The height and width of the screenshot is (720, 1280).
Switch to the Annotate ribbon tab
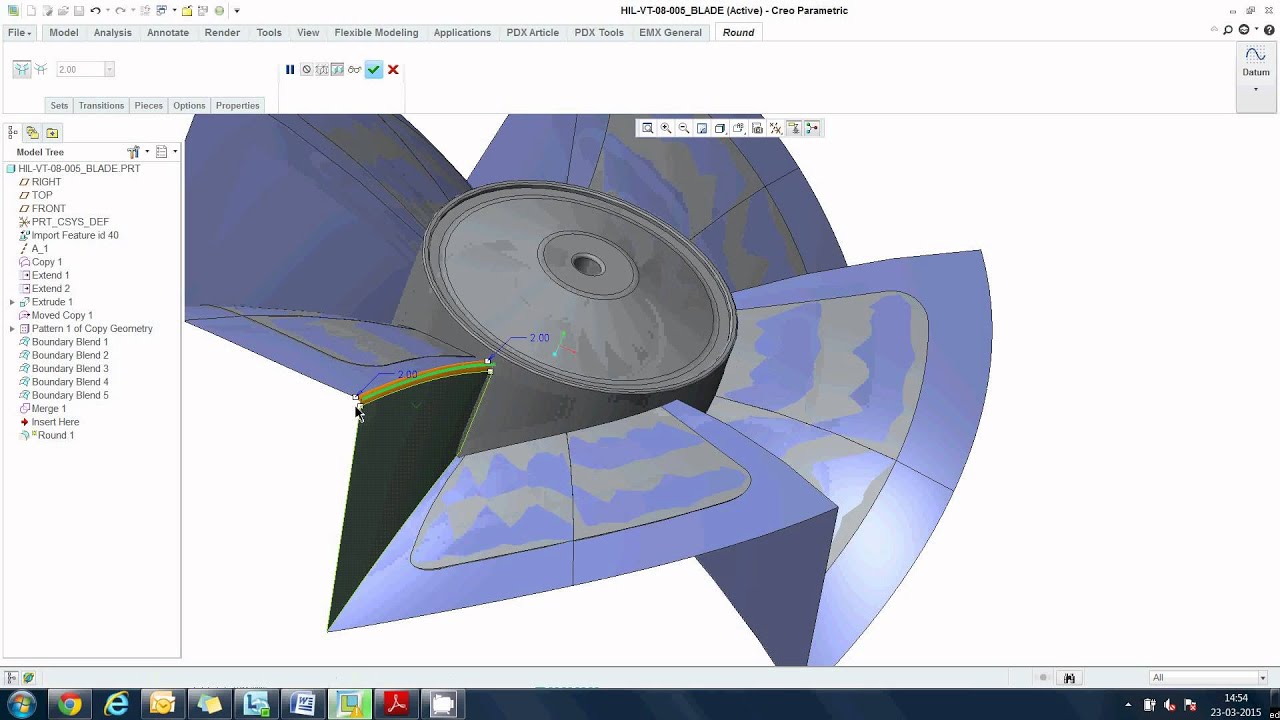click(x=168, y=32)
